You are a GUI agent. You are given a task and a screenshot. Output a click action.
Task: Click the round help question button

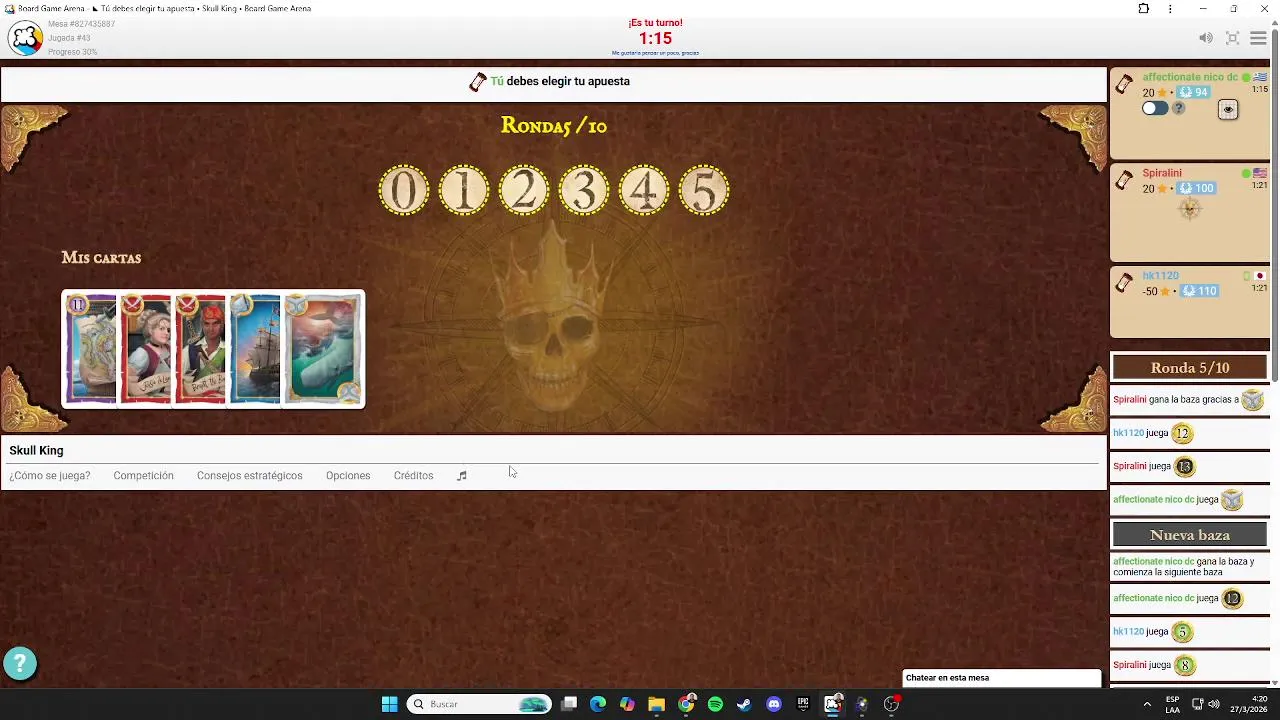tap(20, 663)
